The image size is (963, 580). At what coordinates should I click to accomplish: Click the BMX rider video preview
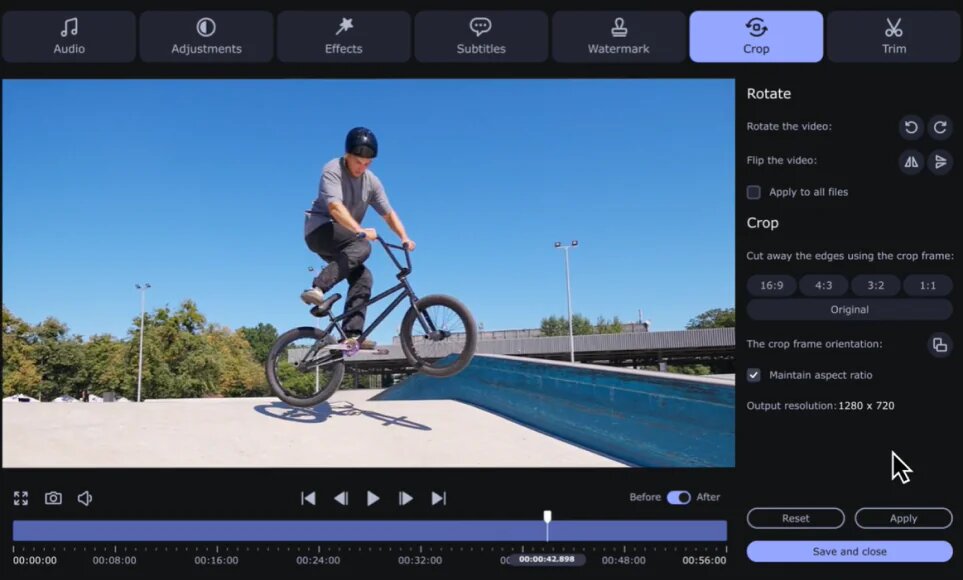click(x=368, y=273)
